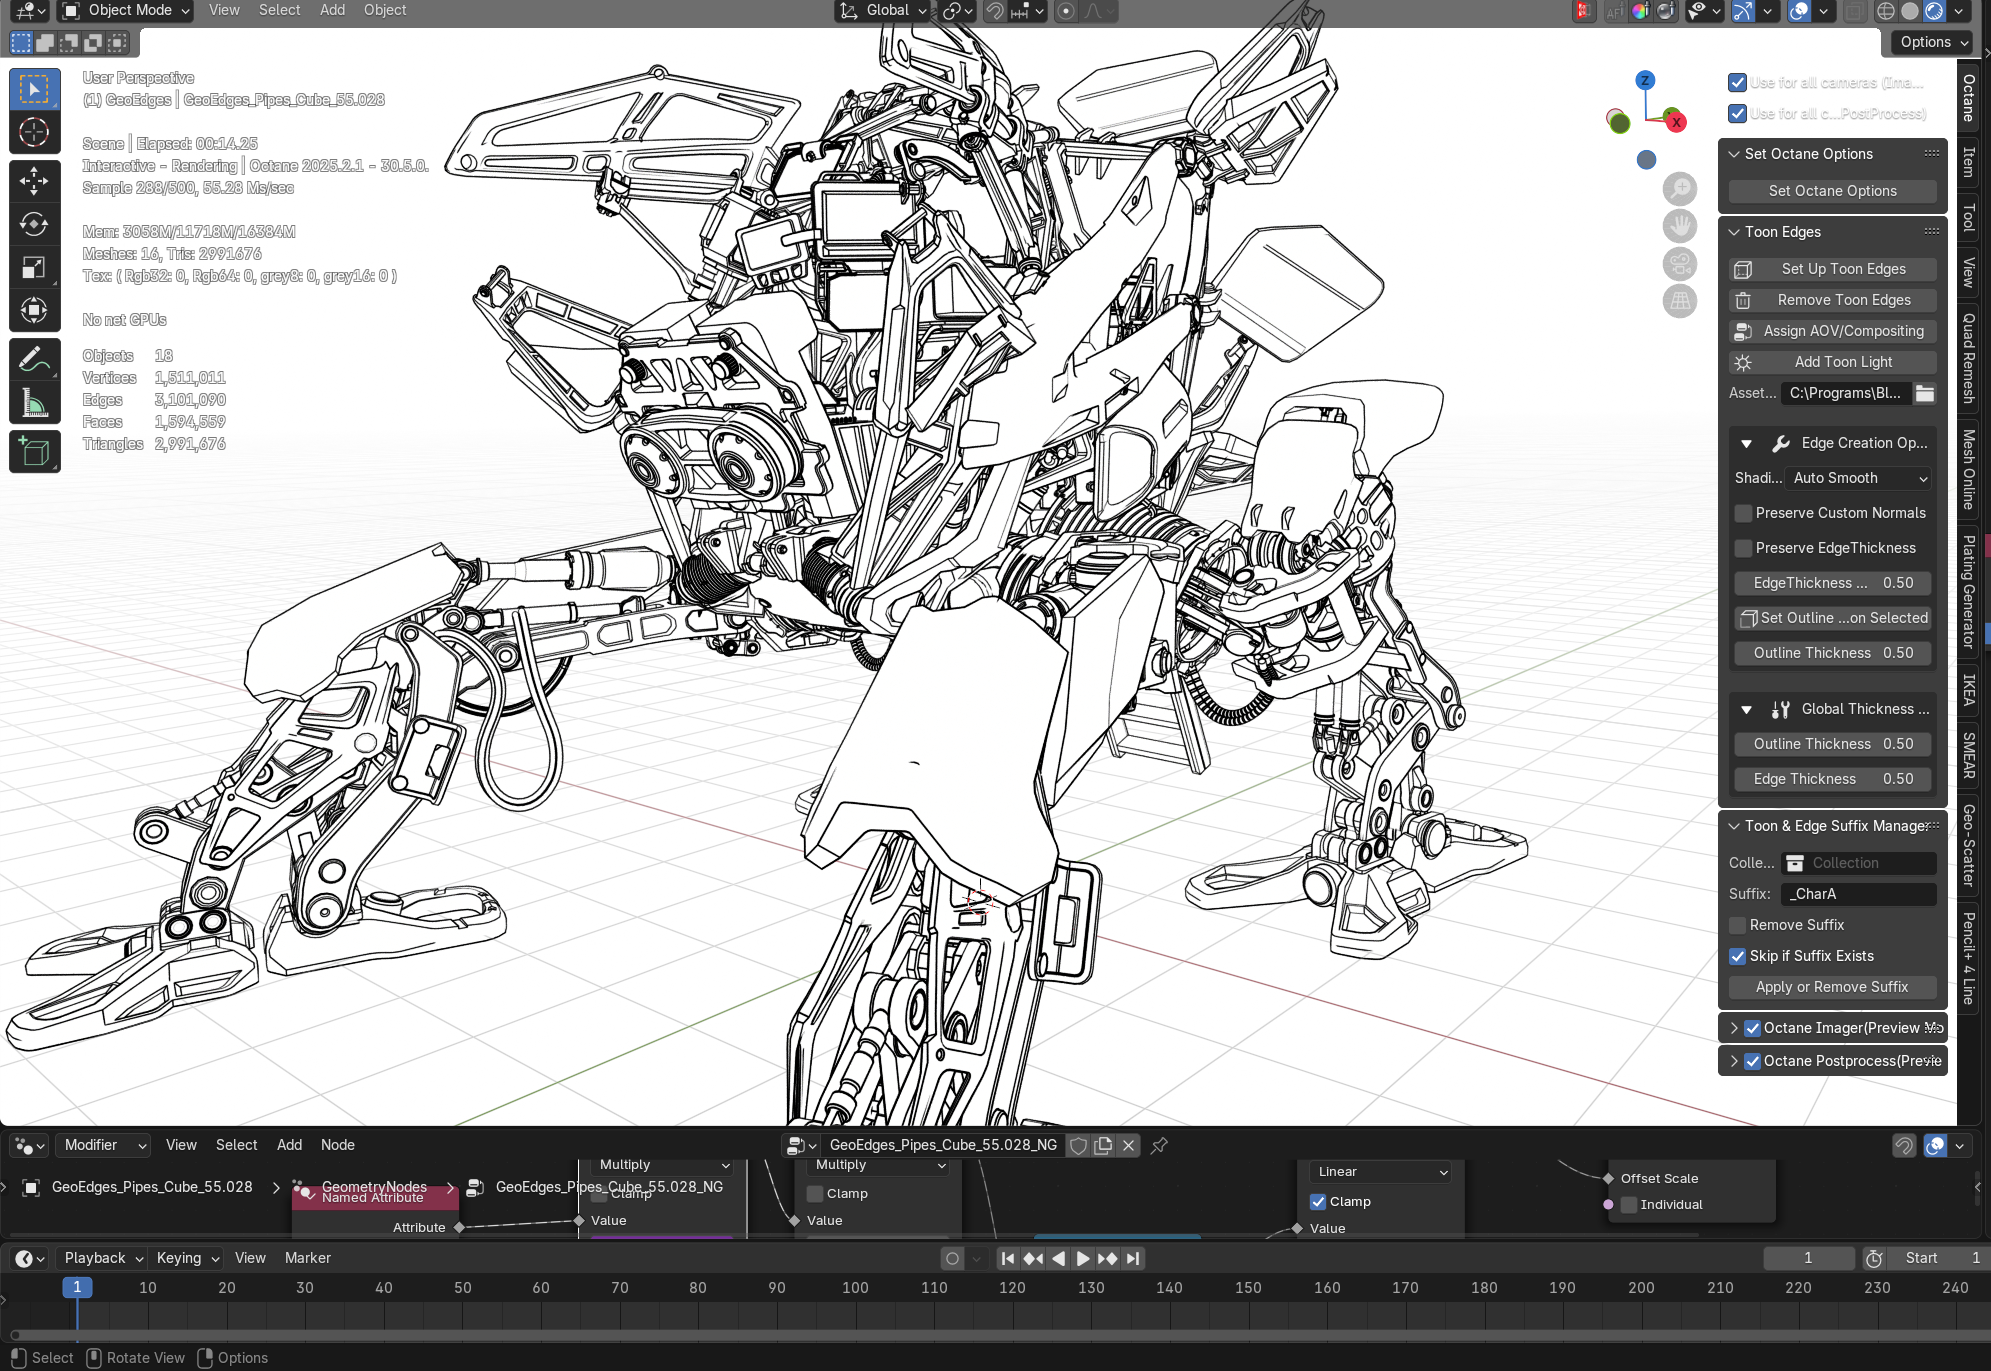The width and height of the screenshot is (1991, 1371).
Task: Switch to the Quad Remesh sidebar tab
Action: tap(1969, 359)
